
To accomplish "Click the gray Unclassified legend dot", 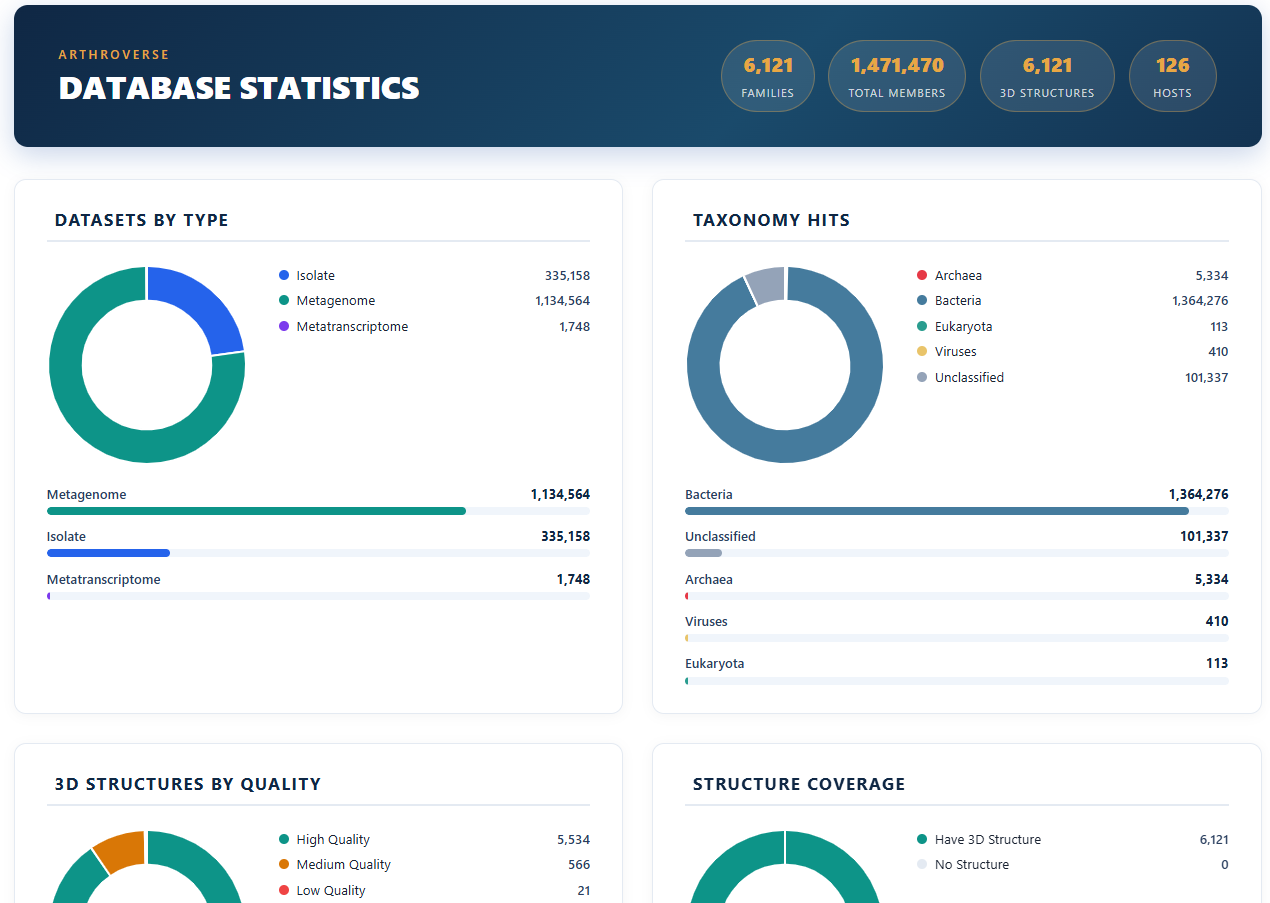I will click(x=922, y=377).
